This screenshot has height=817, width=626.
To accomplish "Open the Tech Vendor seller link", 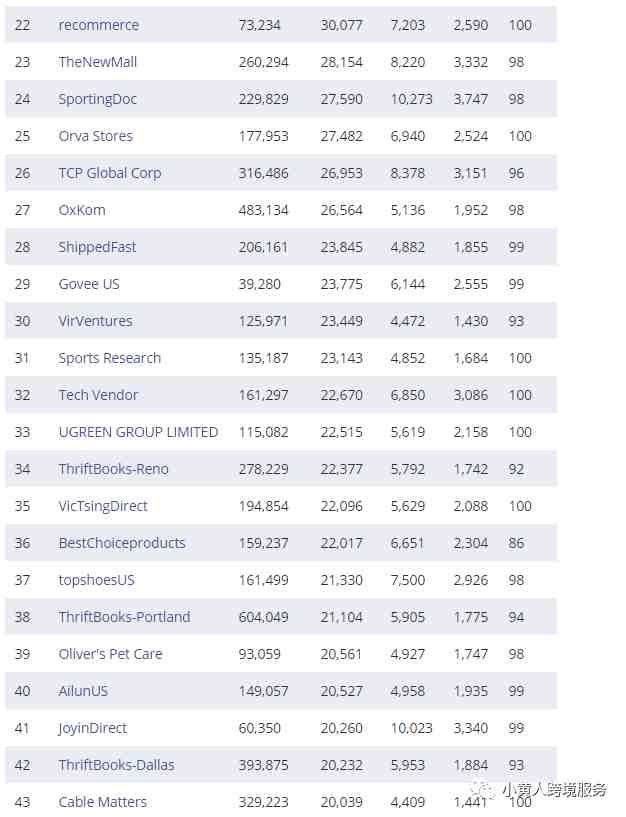I will click(x=98, y=395).
